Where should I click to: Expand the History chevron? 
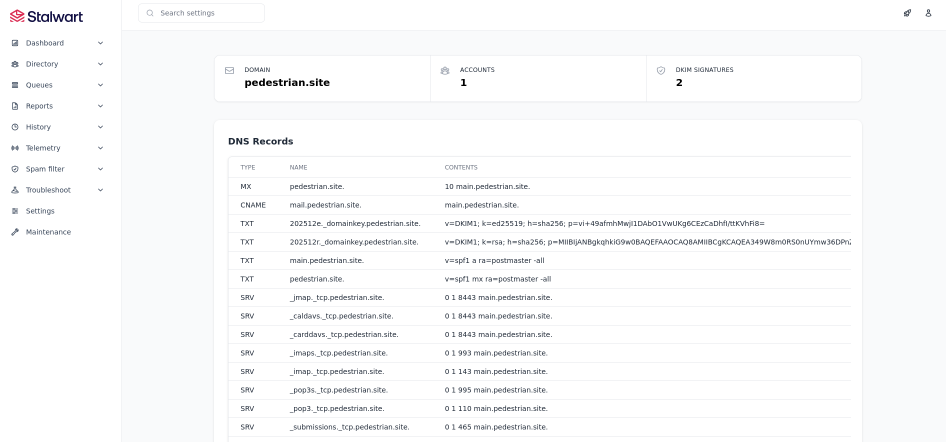(x=100, y=127)
